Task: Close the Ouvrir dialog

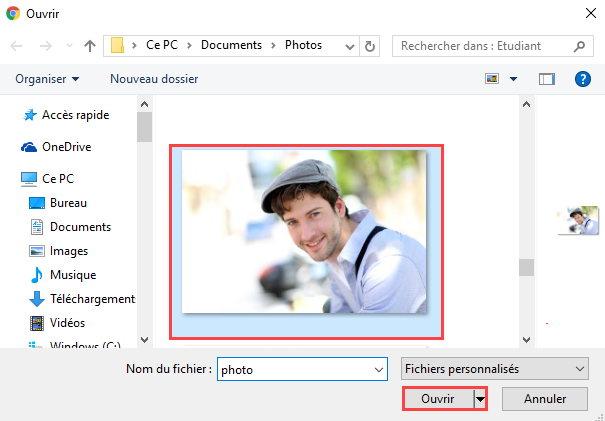Action: [590, 13]
